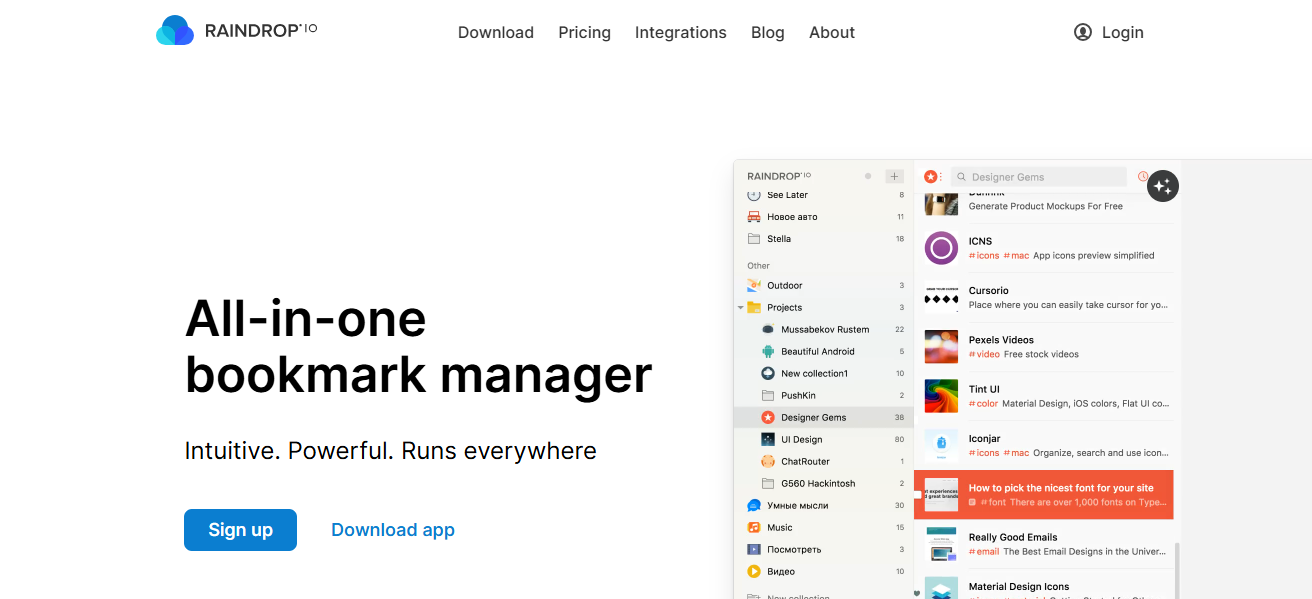Click the article type icon in highlighted row
Screen dimensions: 1312x599
tap(973, 502)
